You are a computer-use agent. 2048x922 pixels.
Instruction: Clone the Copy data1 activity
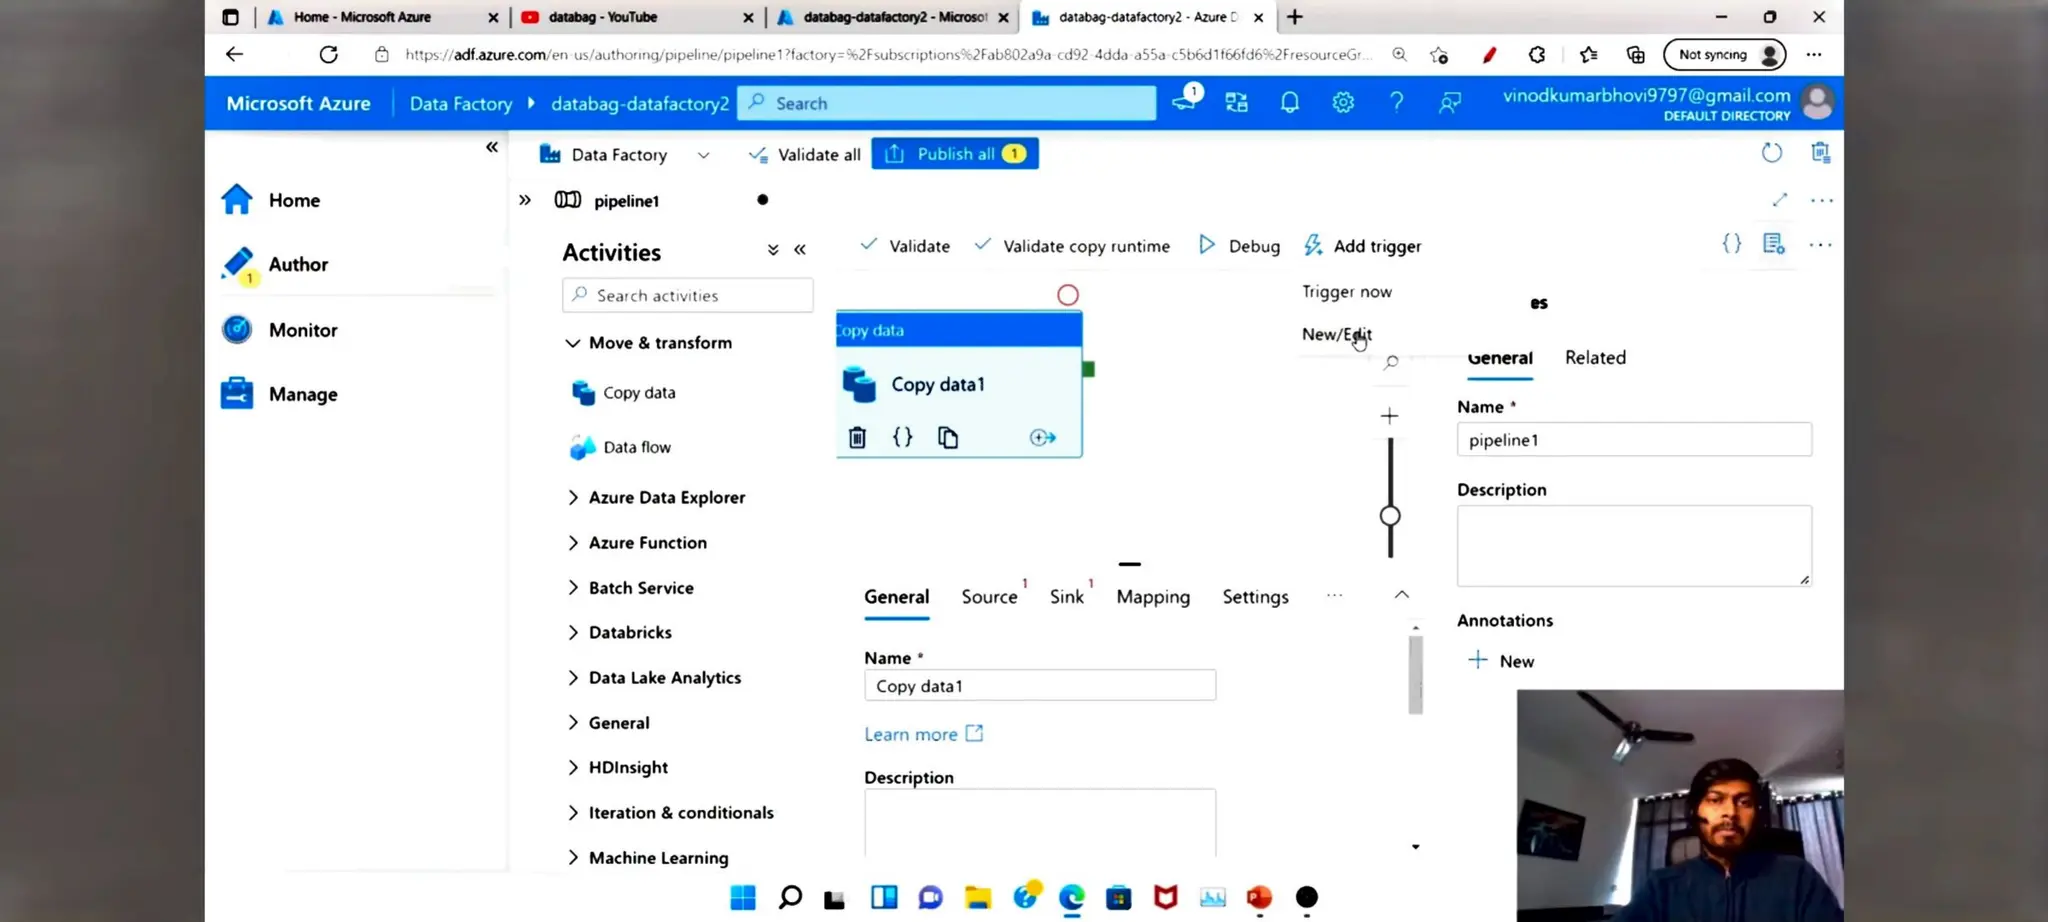947,437
